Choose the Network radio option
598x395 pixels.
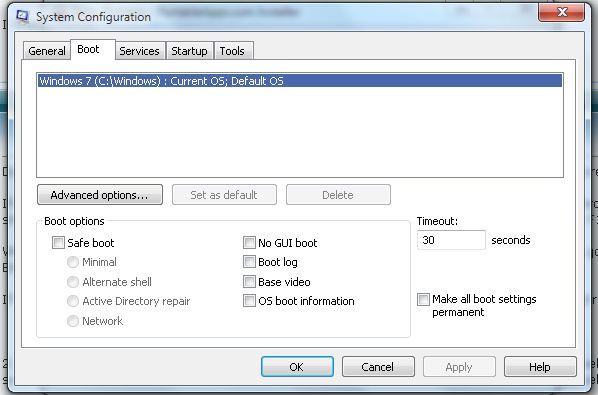point(72,321)
